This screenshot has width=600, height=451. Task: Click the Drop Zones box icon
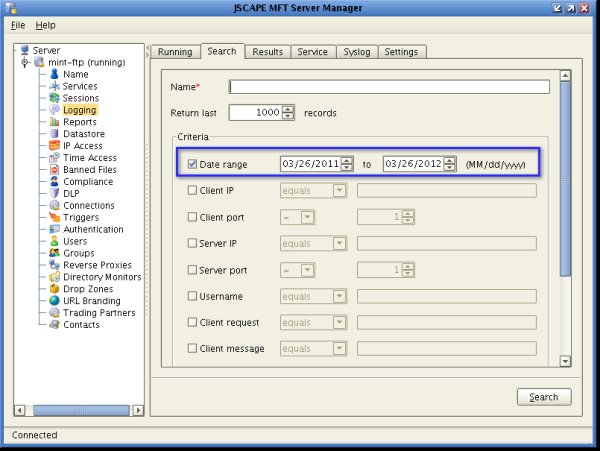[x=54, y=288]
